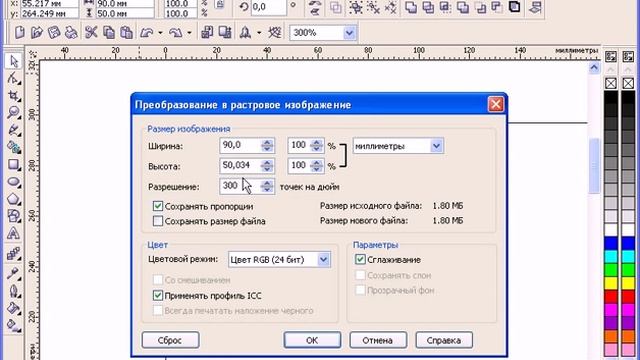This screenshot has width=640, height=360.
Task: Toggle the lock ratio button in property bar
Action: (x=220, y=5)
